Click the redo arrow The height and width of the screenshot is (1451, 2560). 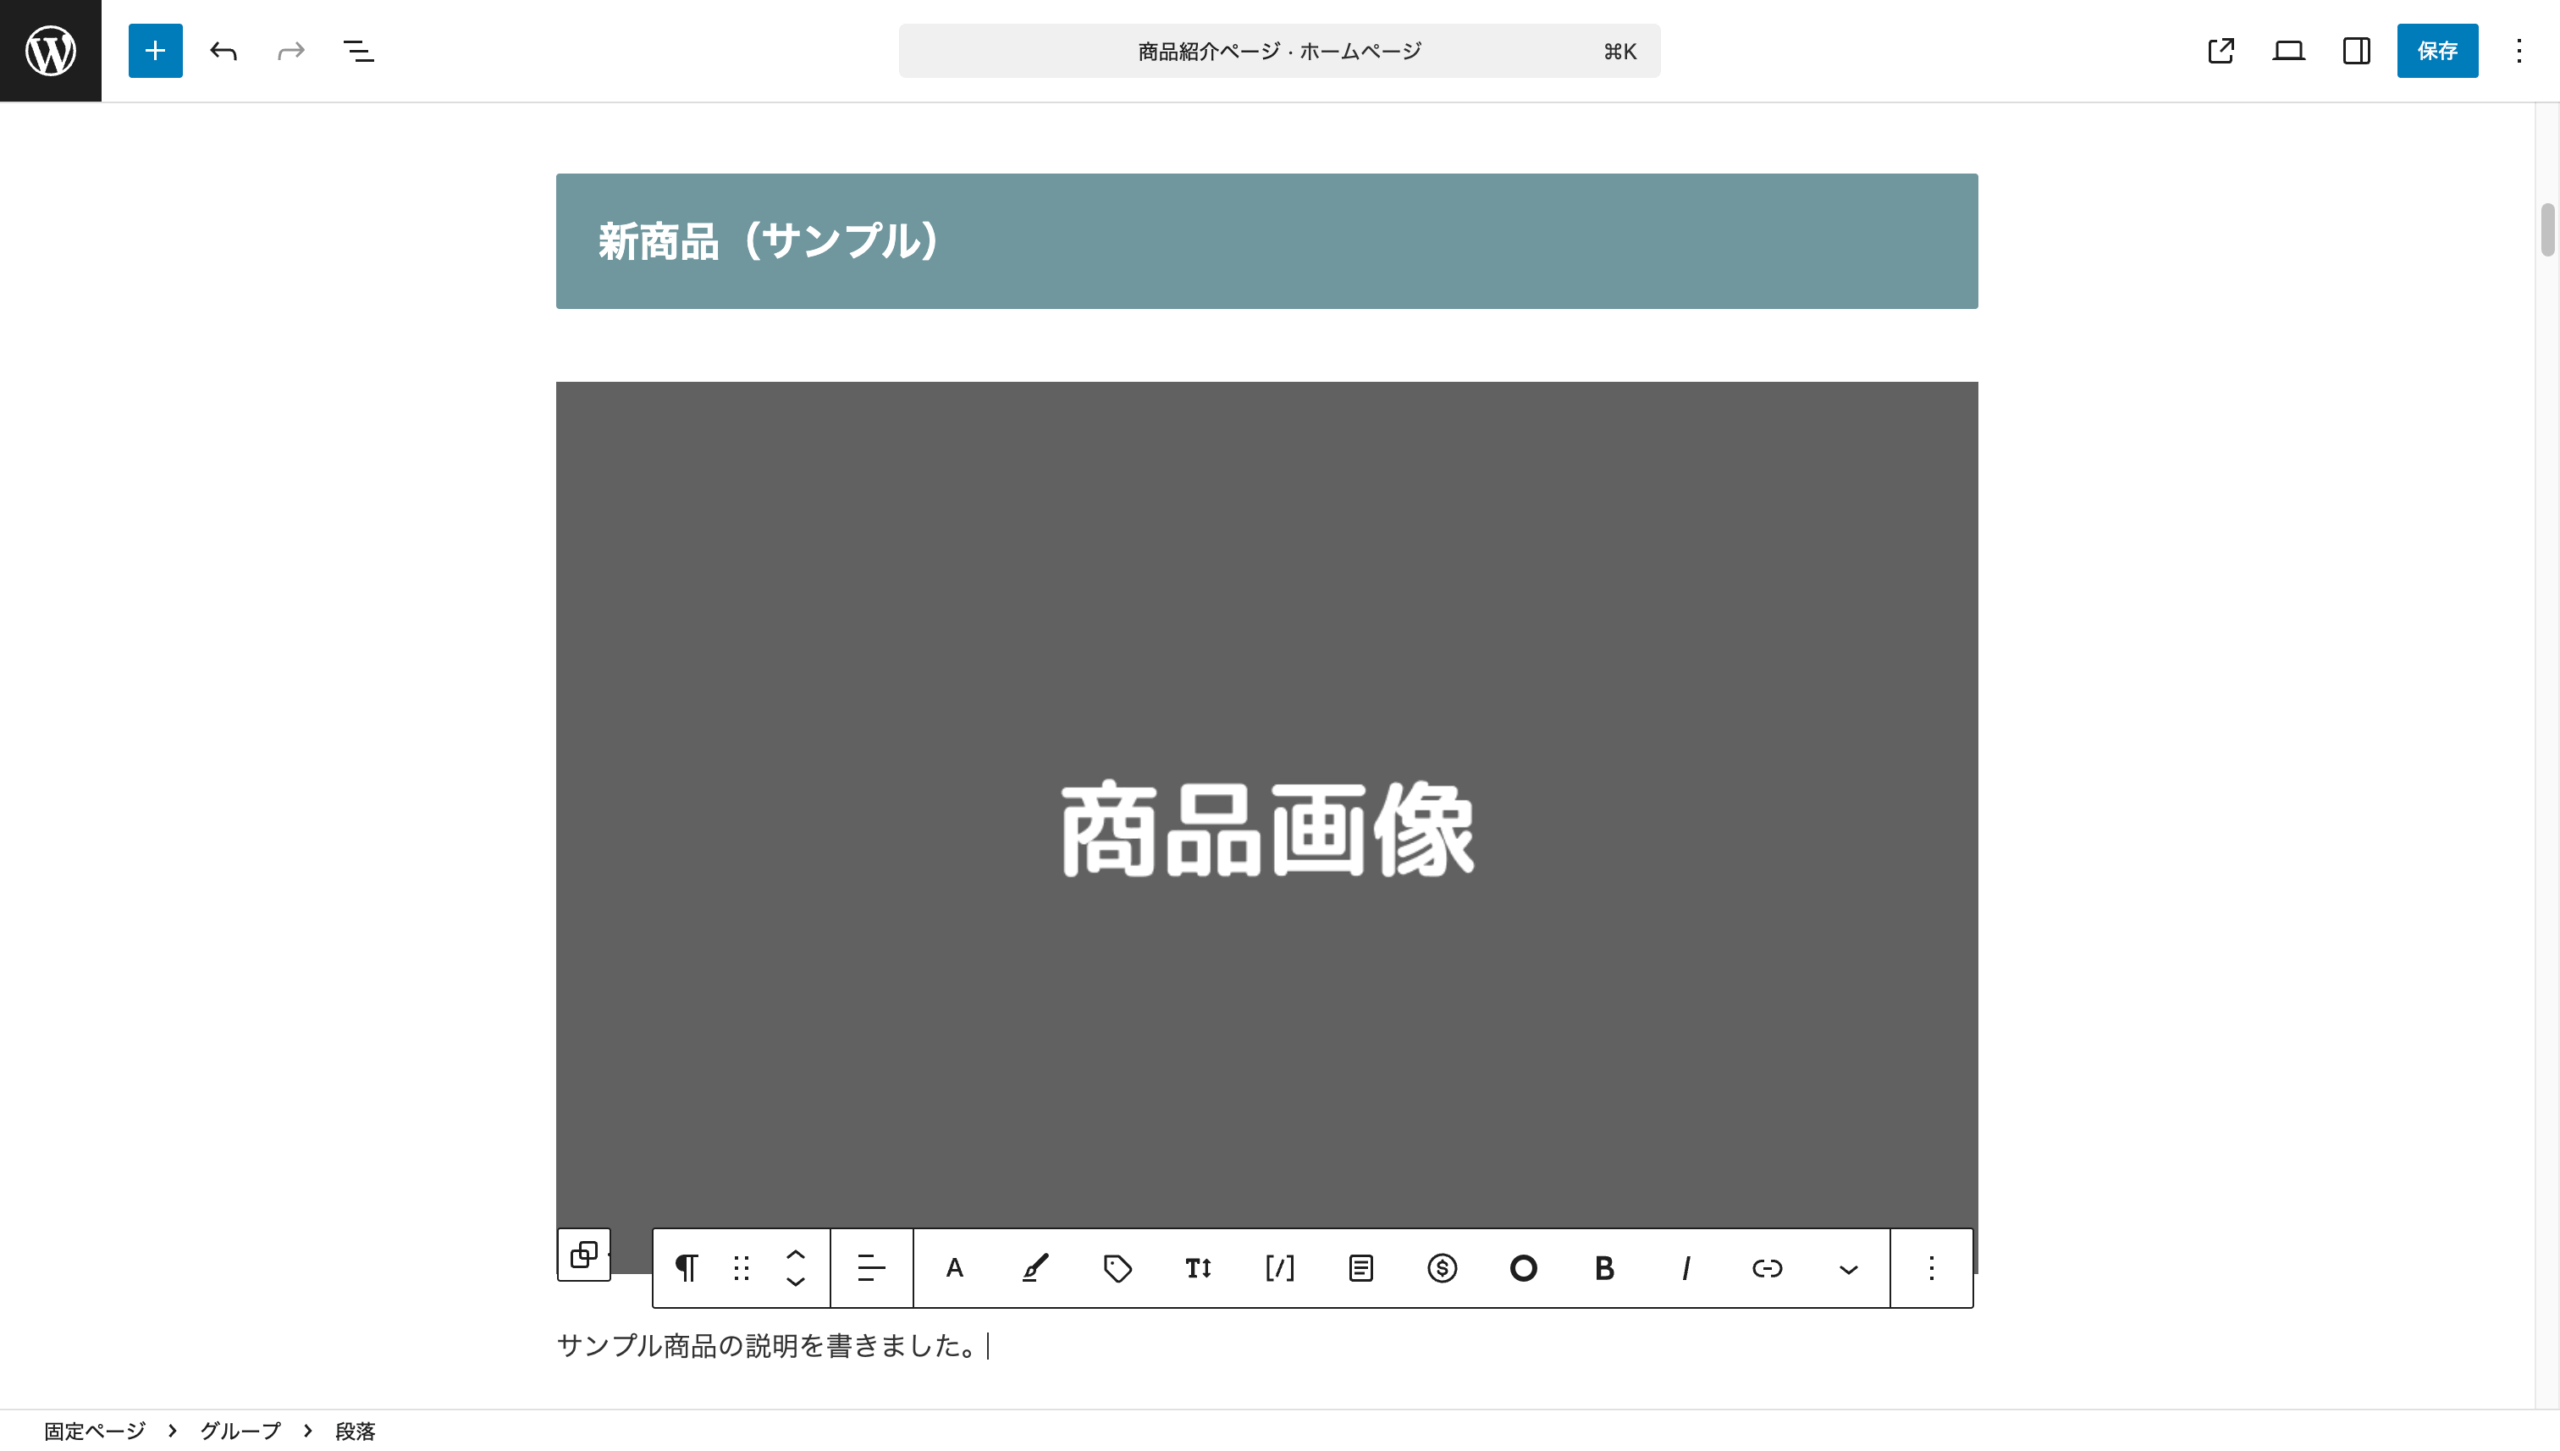(x=291, y=50)
